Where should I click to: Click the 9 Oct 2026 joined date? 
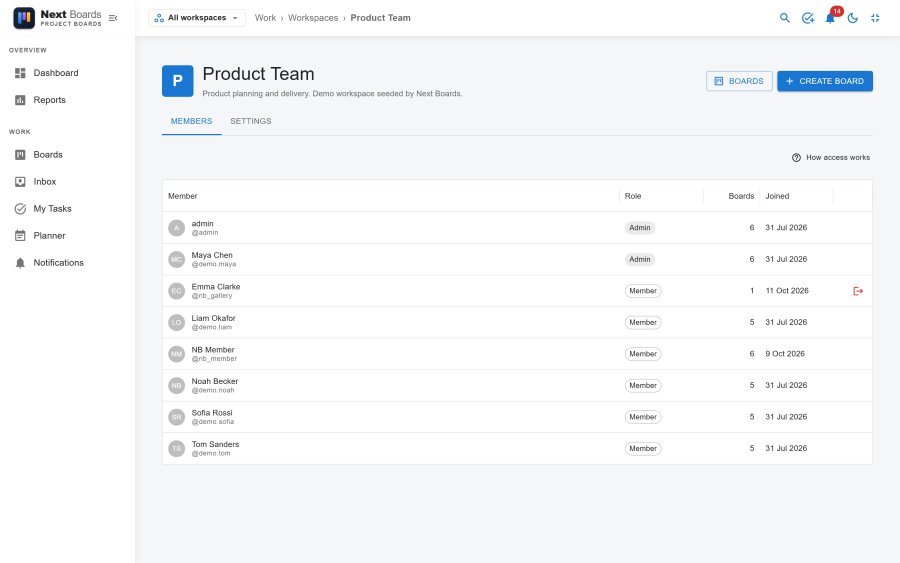pos(785,354)
